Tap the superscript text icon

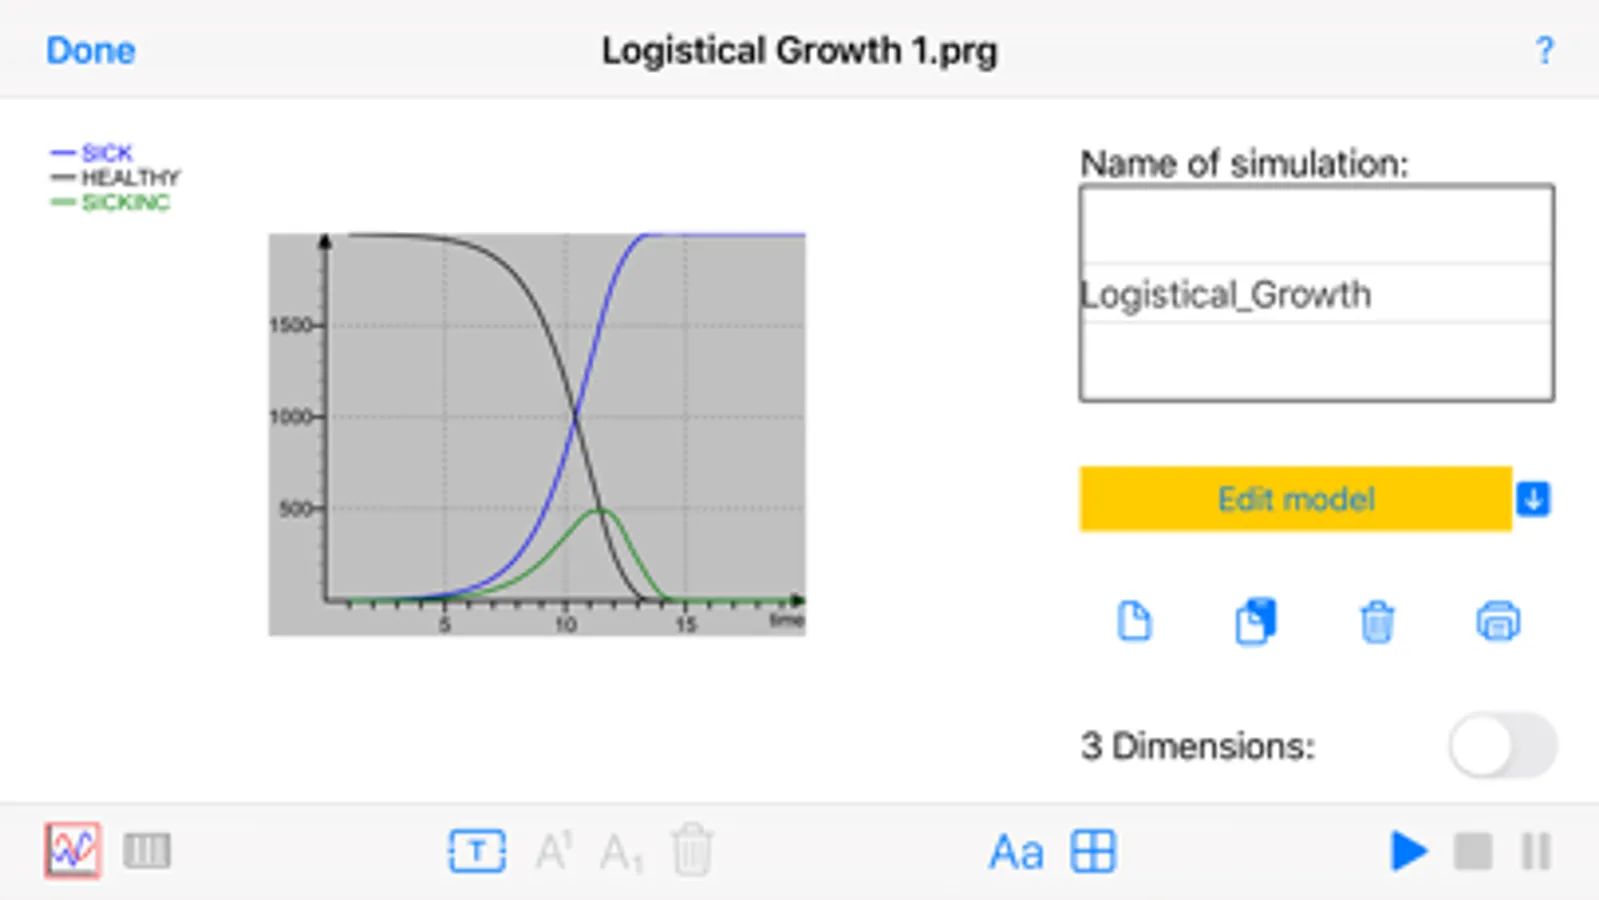[554, 851]
